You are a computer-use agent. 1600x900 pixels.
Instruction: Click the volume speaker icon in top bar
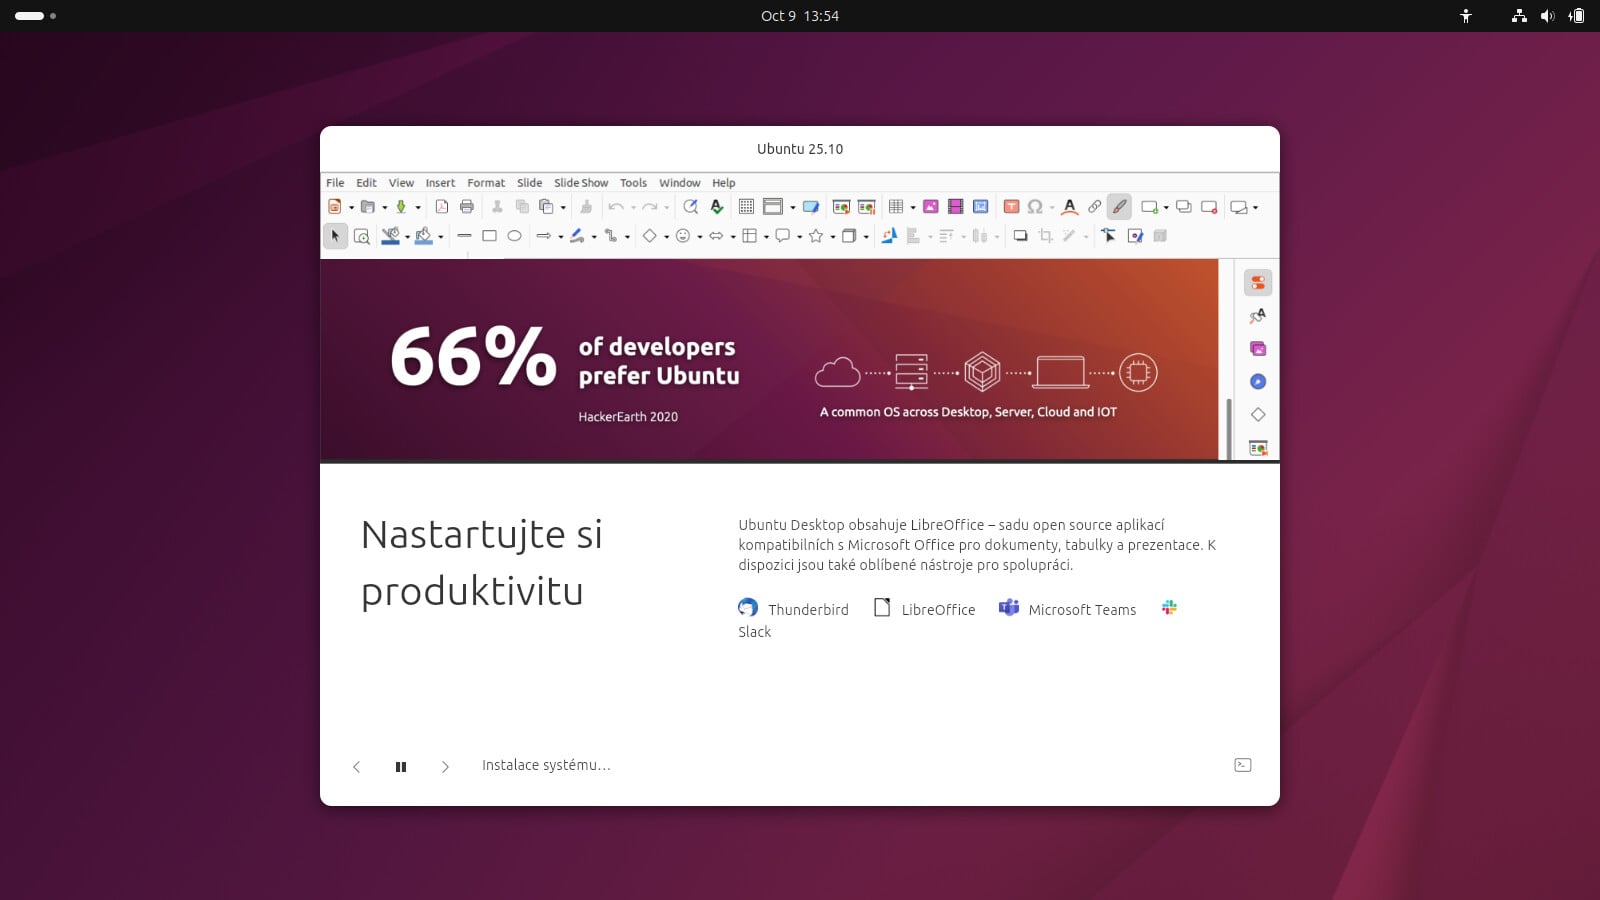(1547, 16)
